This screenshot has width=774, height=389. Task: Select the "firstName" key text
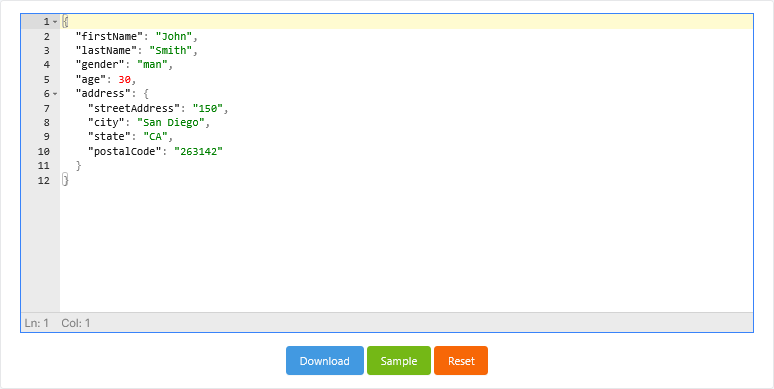click(109, 36)
